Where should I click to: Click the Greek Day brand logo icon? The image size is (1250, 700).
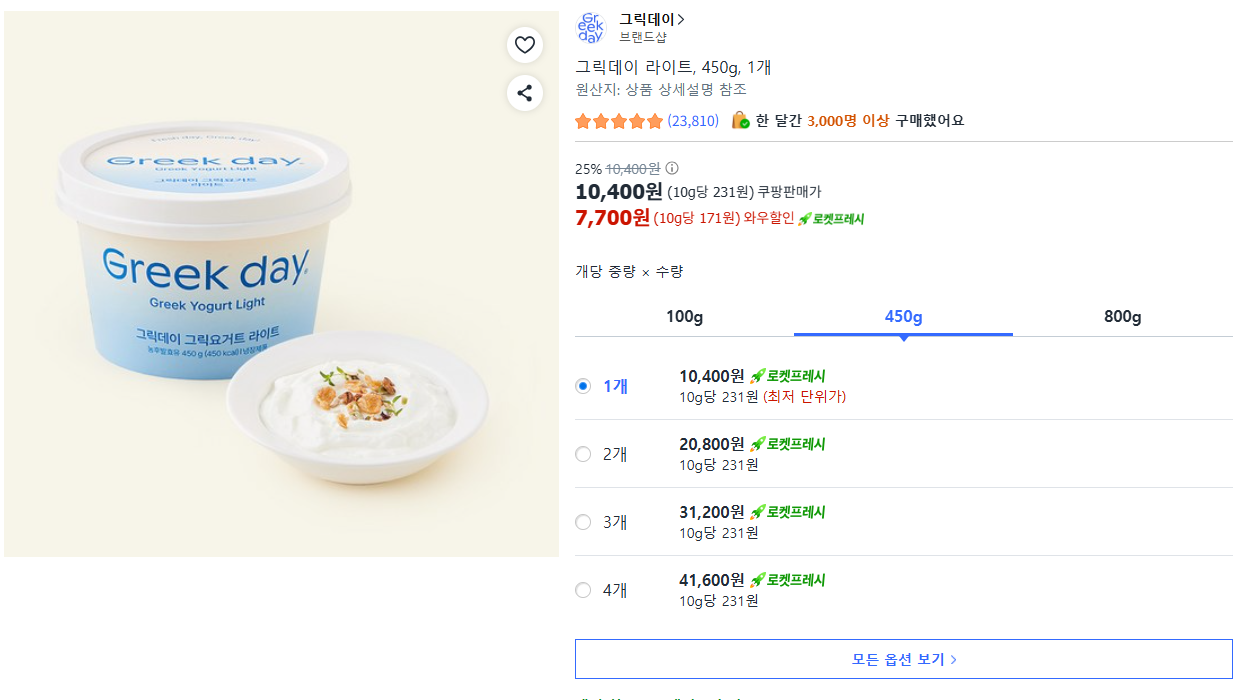coord(591,28)
